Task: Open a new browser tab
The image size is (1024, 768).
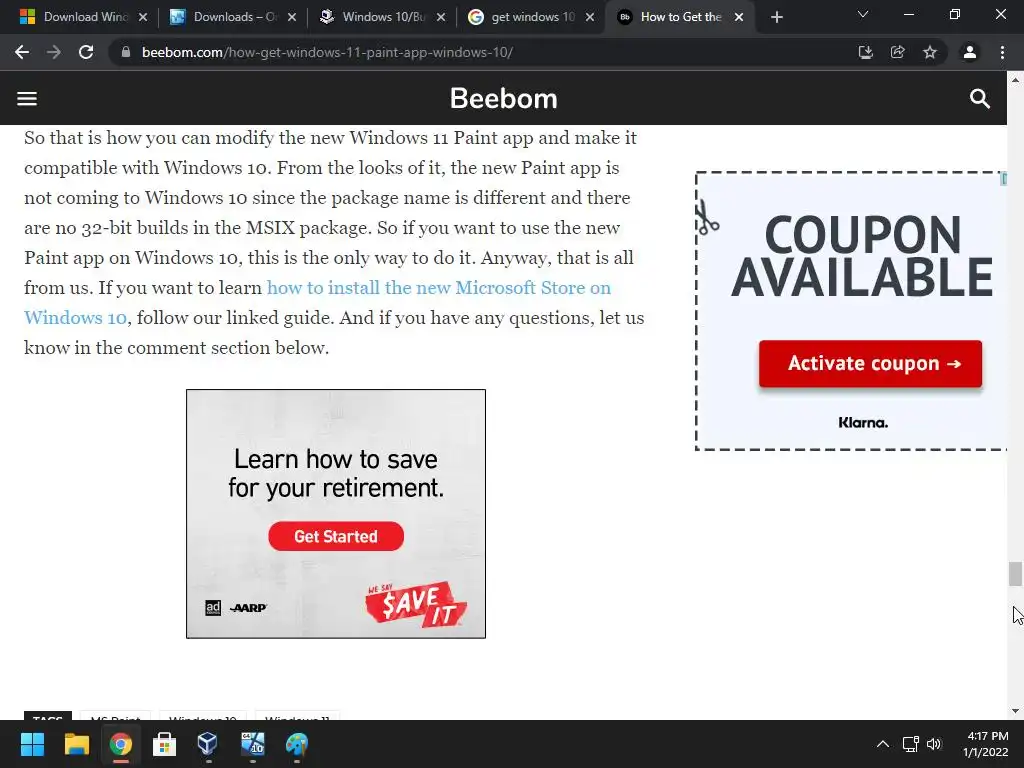Action: pyautogui.click(x=776, y=17)
